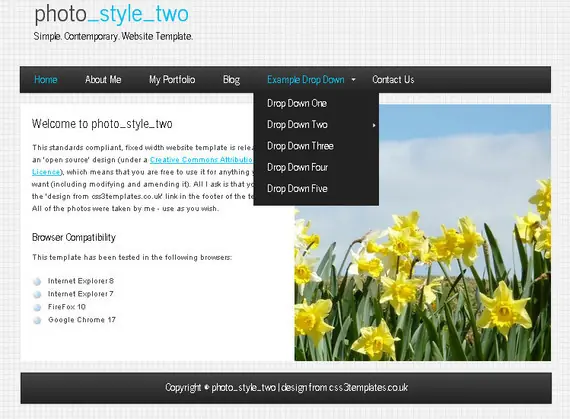
Task: Click the bullet icon beside Internet Explorer 8
Action: pyautogui.click(x=37, y=281)
